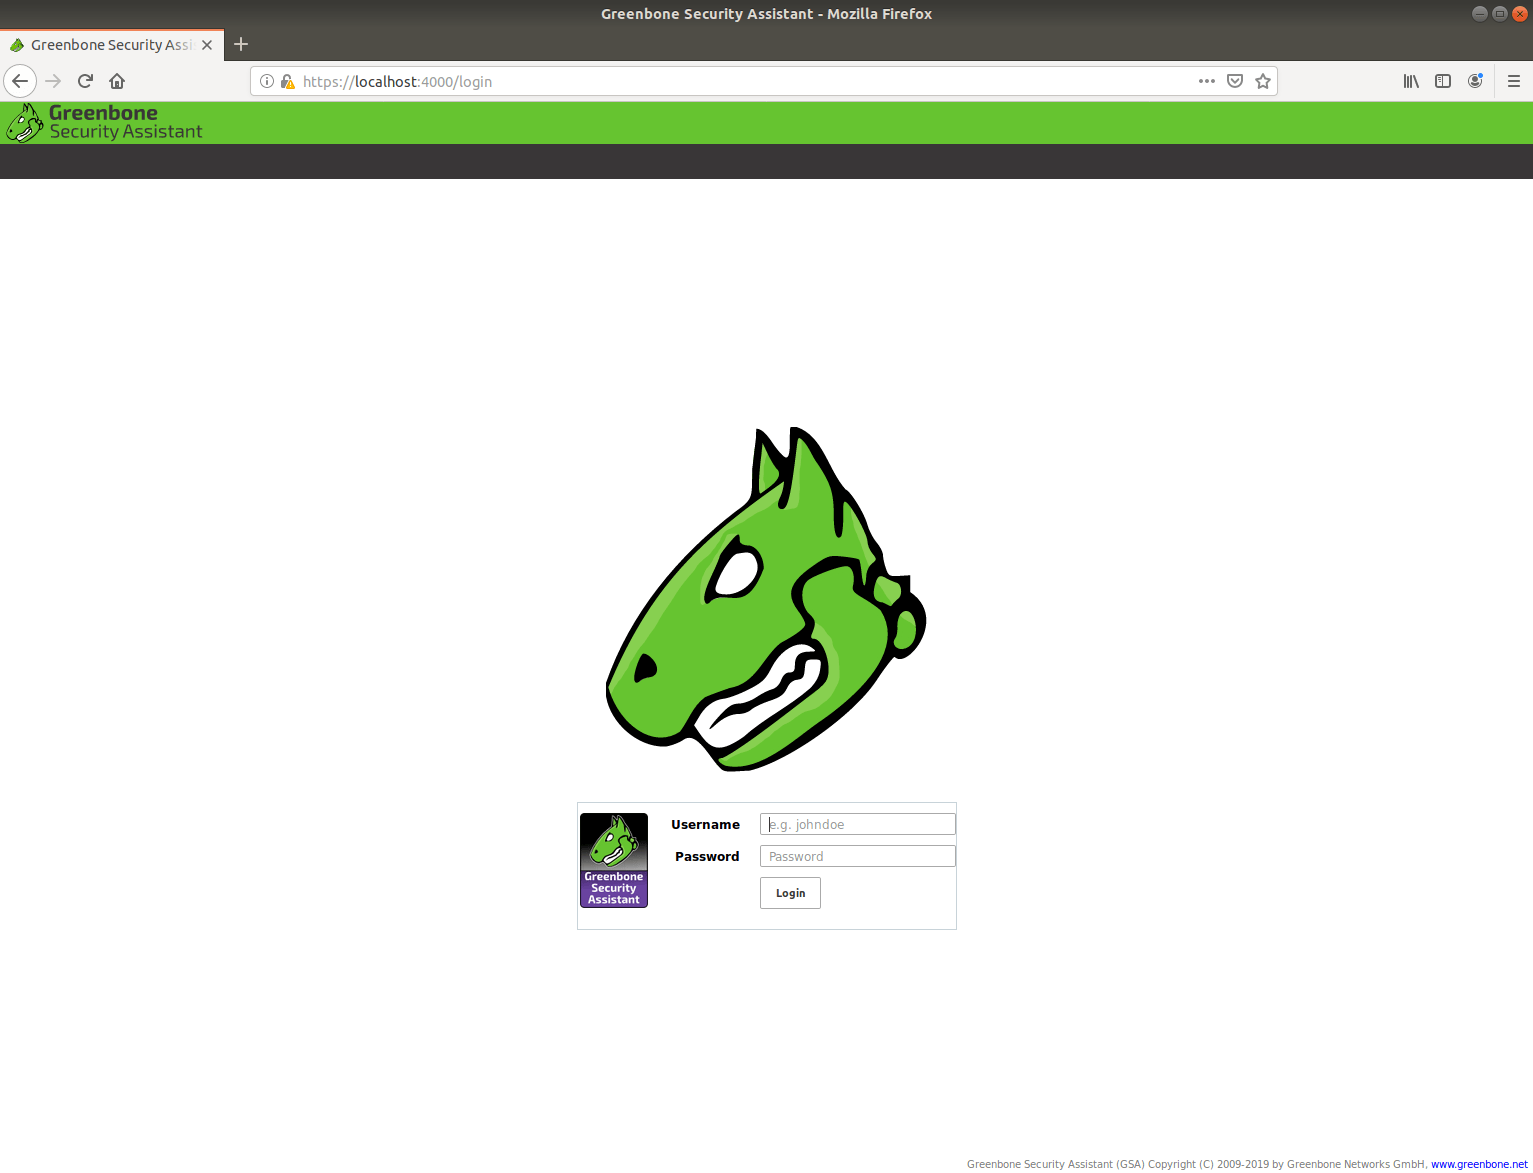Toggle content blocking via the shield icon

point(1234,81)
